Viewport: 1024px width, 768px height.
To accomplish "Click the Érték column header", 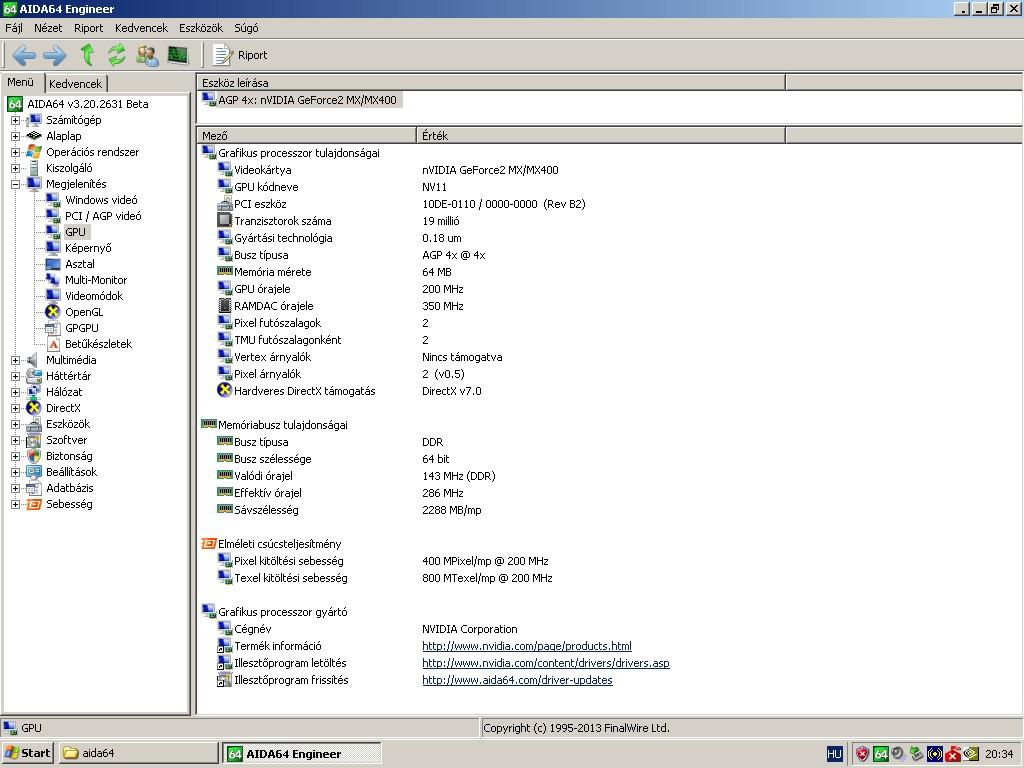I will click(x=601, y=135).
